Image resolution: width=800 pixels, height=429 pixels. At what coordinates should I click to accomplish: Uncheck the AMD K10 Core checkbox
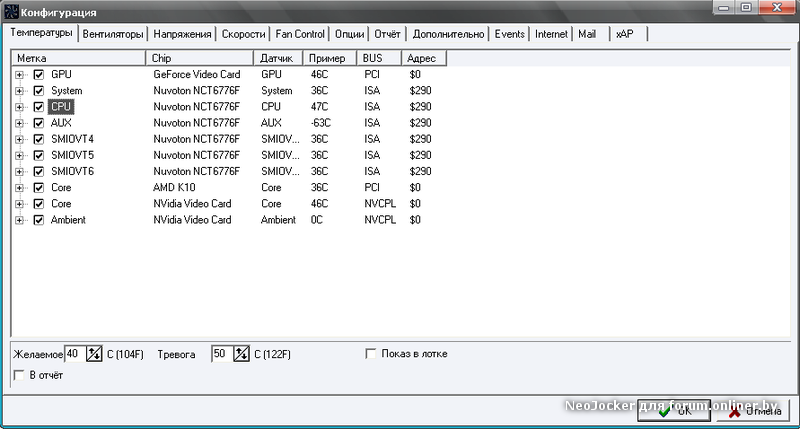(x=39, y=188)
